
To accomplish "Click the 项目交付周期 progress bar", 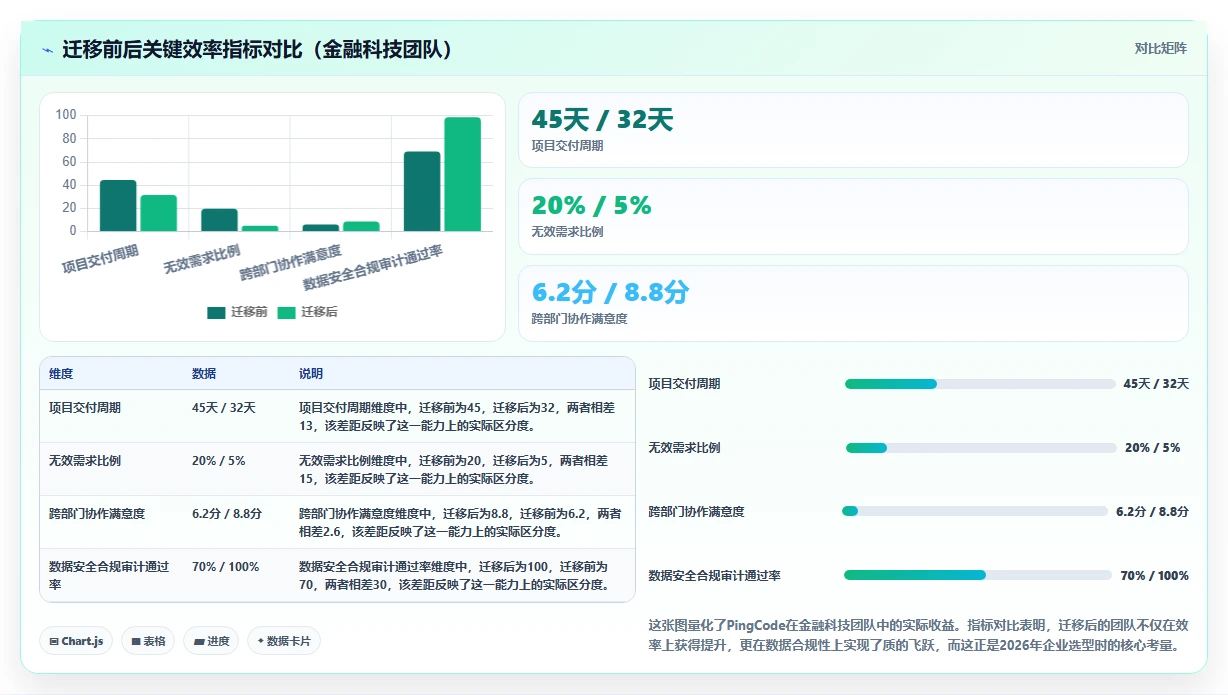I will 980,384.
